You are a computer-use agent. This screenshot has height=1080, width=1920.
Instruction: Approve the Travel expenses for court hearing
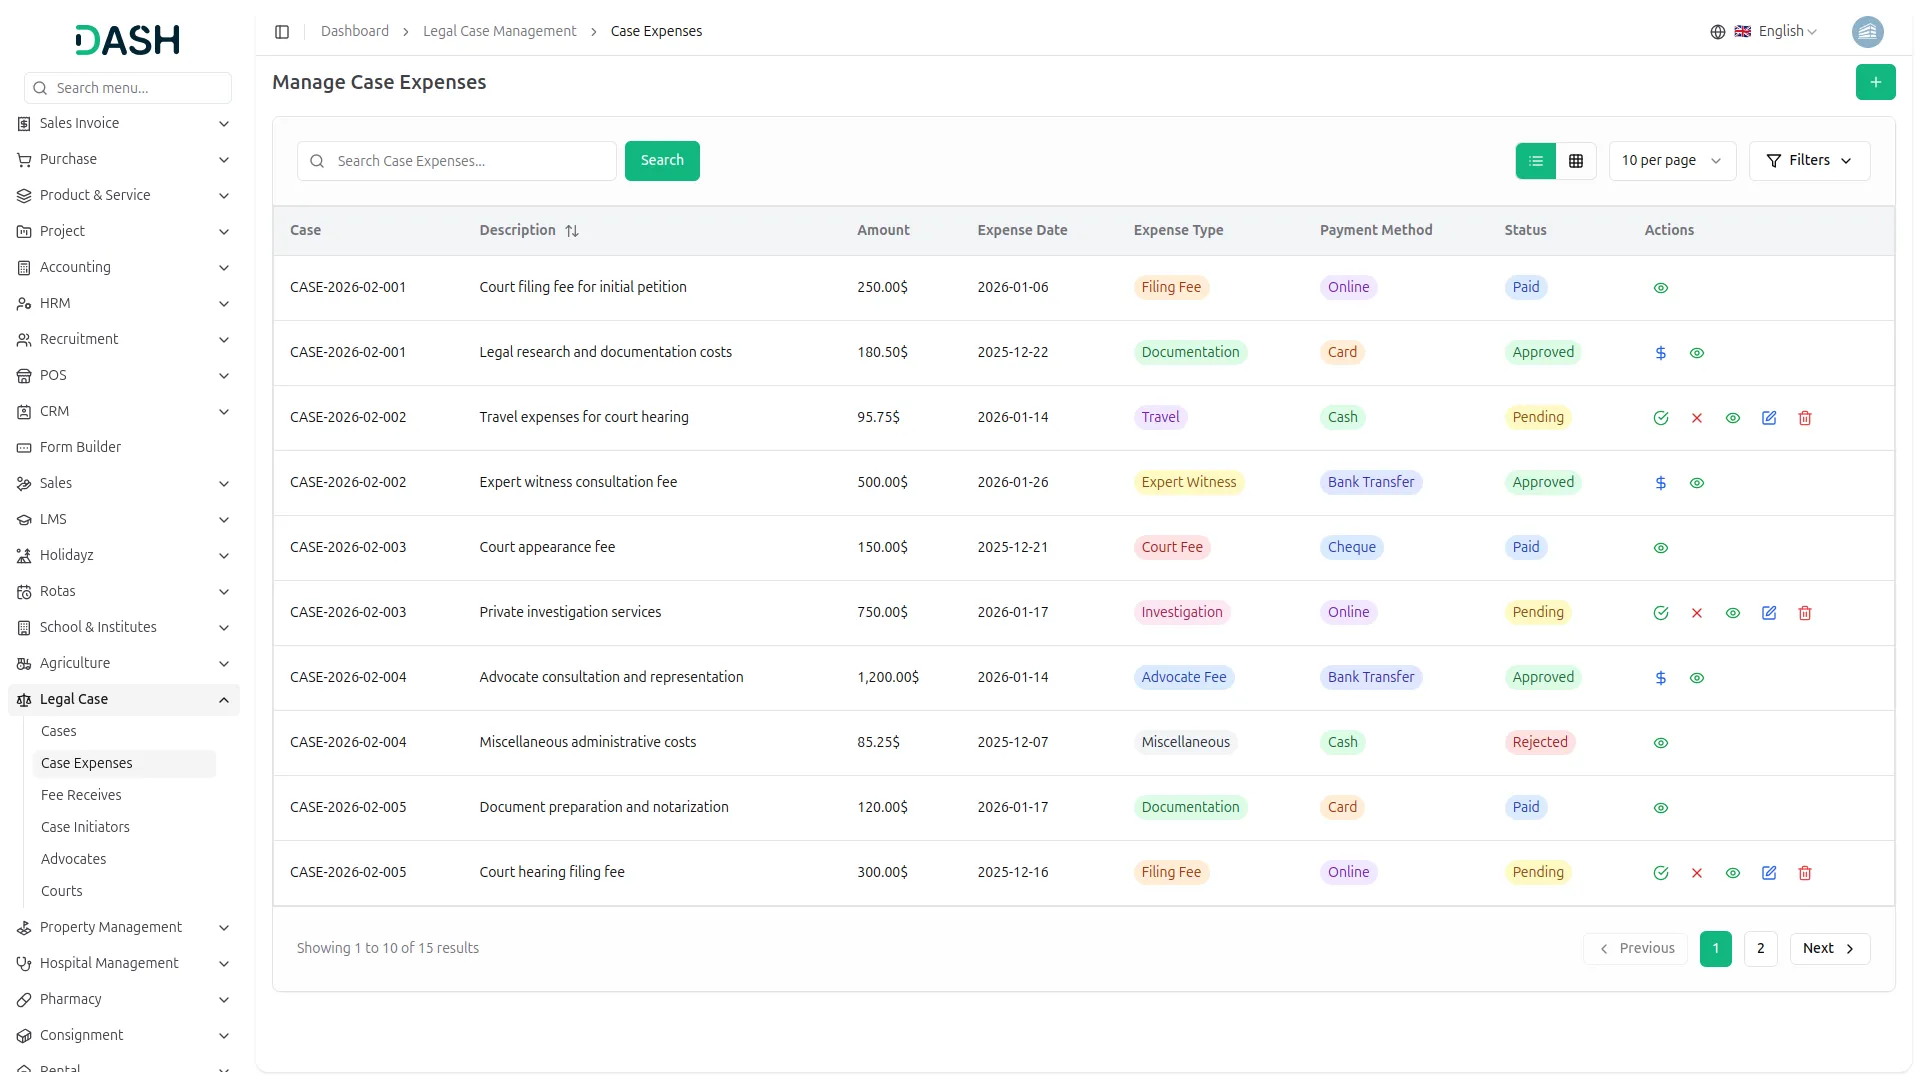coord(1661,417)
